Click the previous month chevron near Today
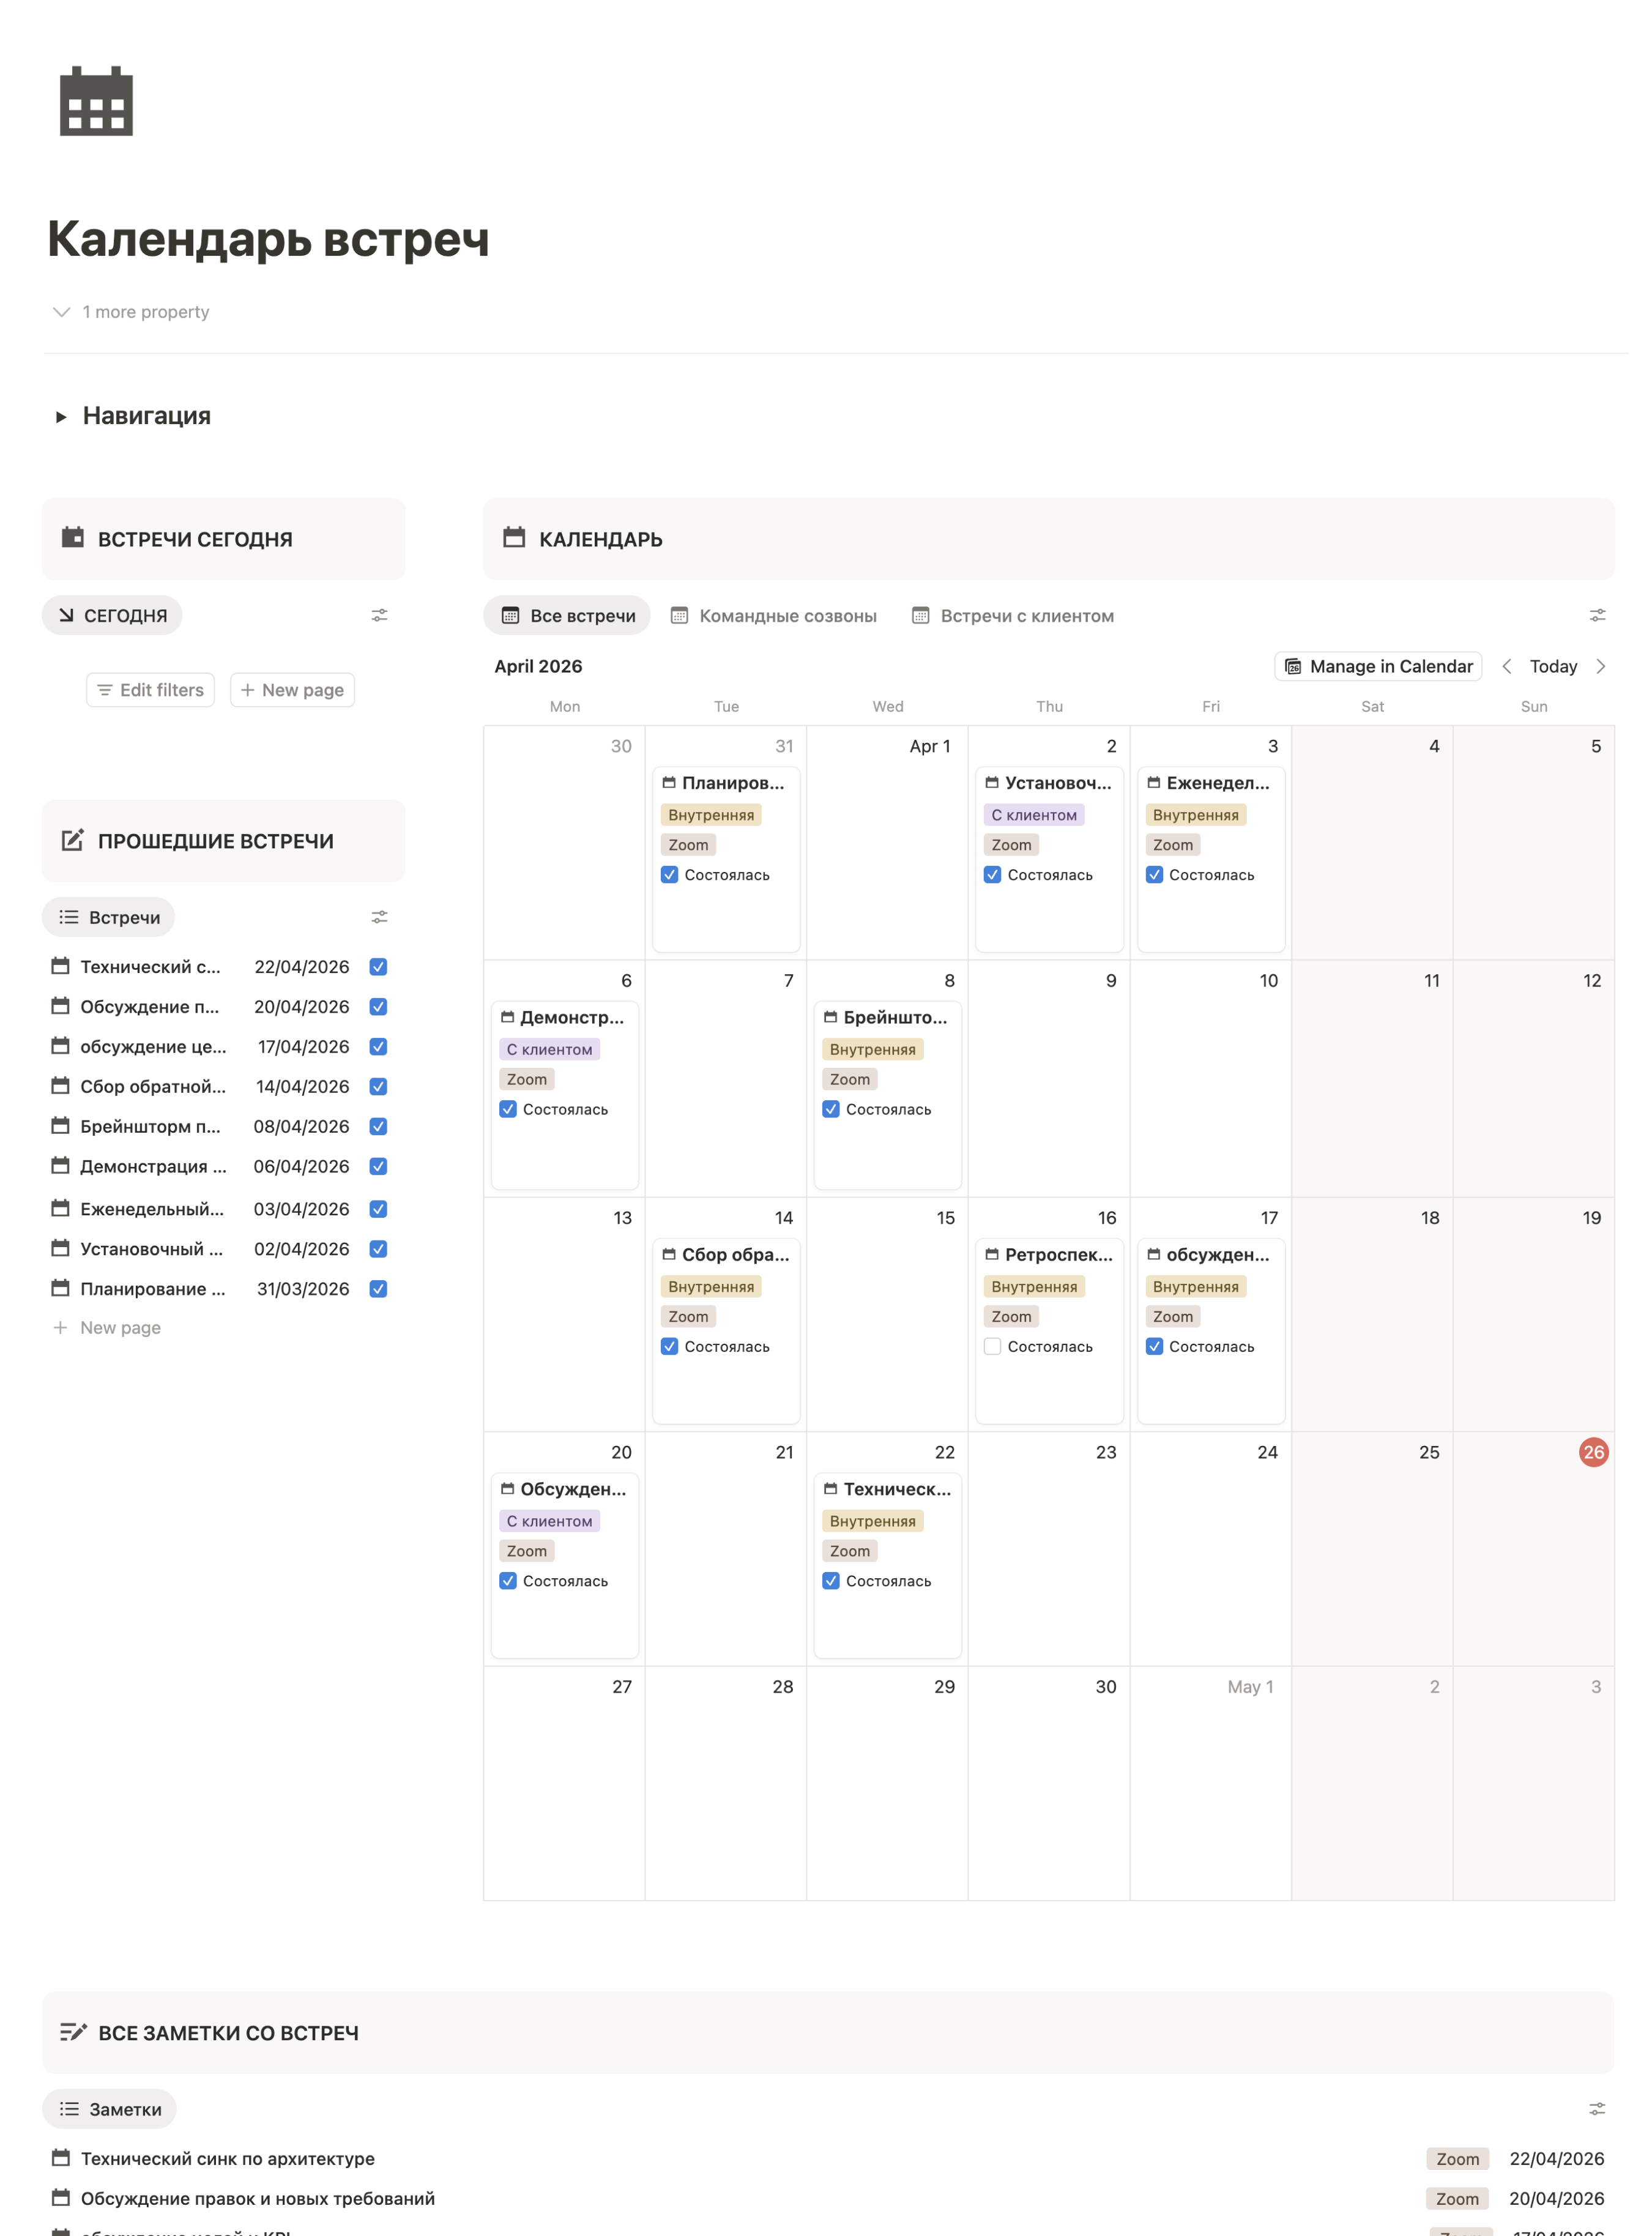 tap(1507, 666)
